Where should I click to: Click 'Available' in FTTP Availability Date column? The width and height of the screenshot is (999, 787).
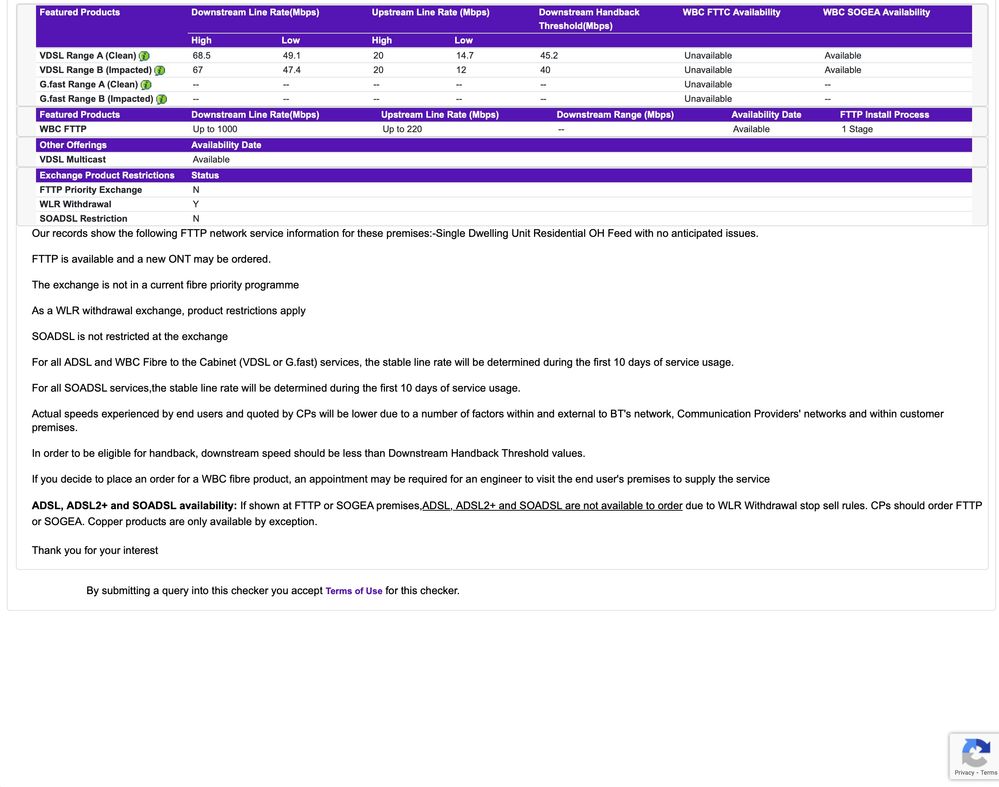(x=751, y=129)
